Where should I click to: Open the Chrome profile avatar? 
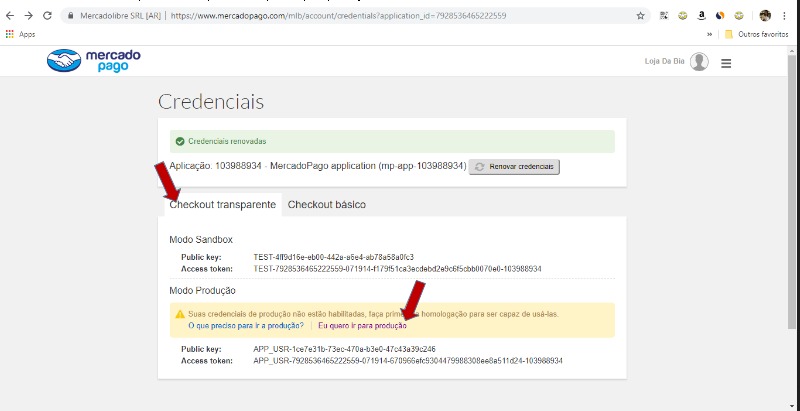click(765, 16)
